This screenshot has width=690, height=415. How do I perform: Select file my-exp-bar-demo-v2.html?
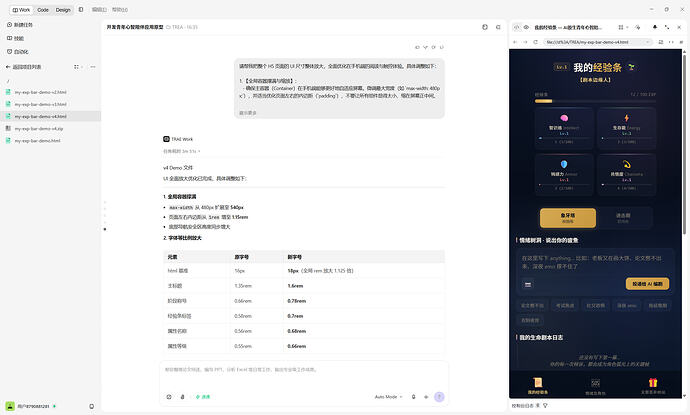40,92
